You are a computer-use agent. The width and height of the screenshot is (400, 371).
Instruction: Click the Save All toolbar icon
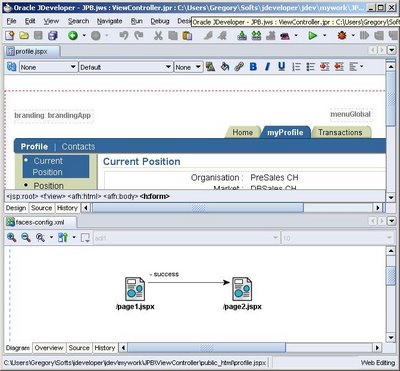pyautogui.click(x=53, y=36)
